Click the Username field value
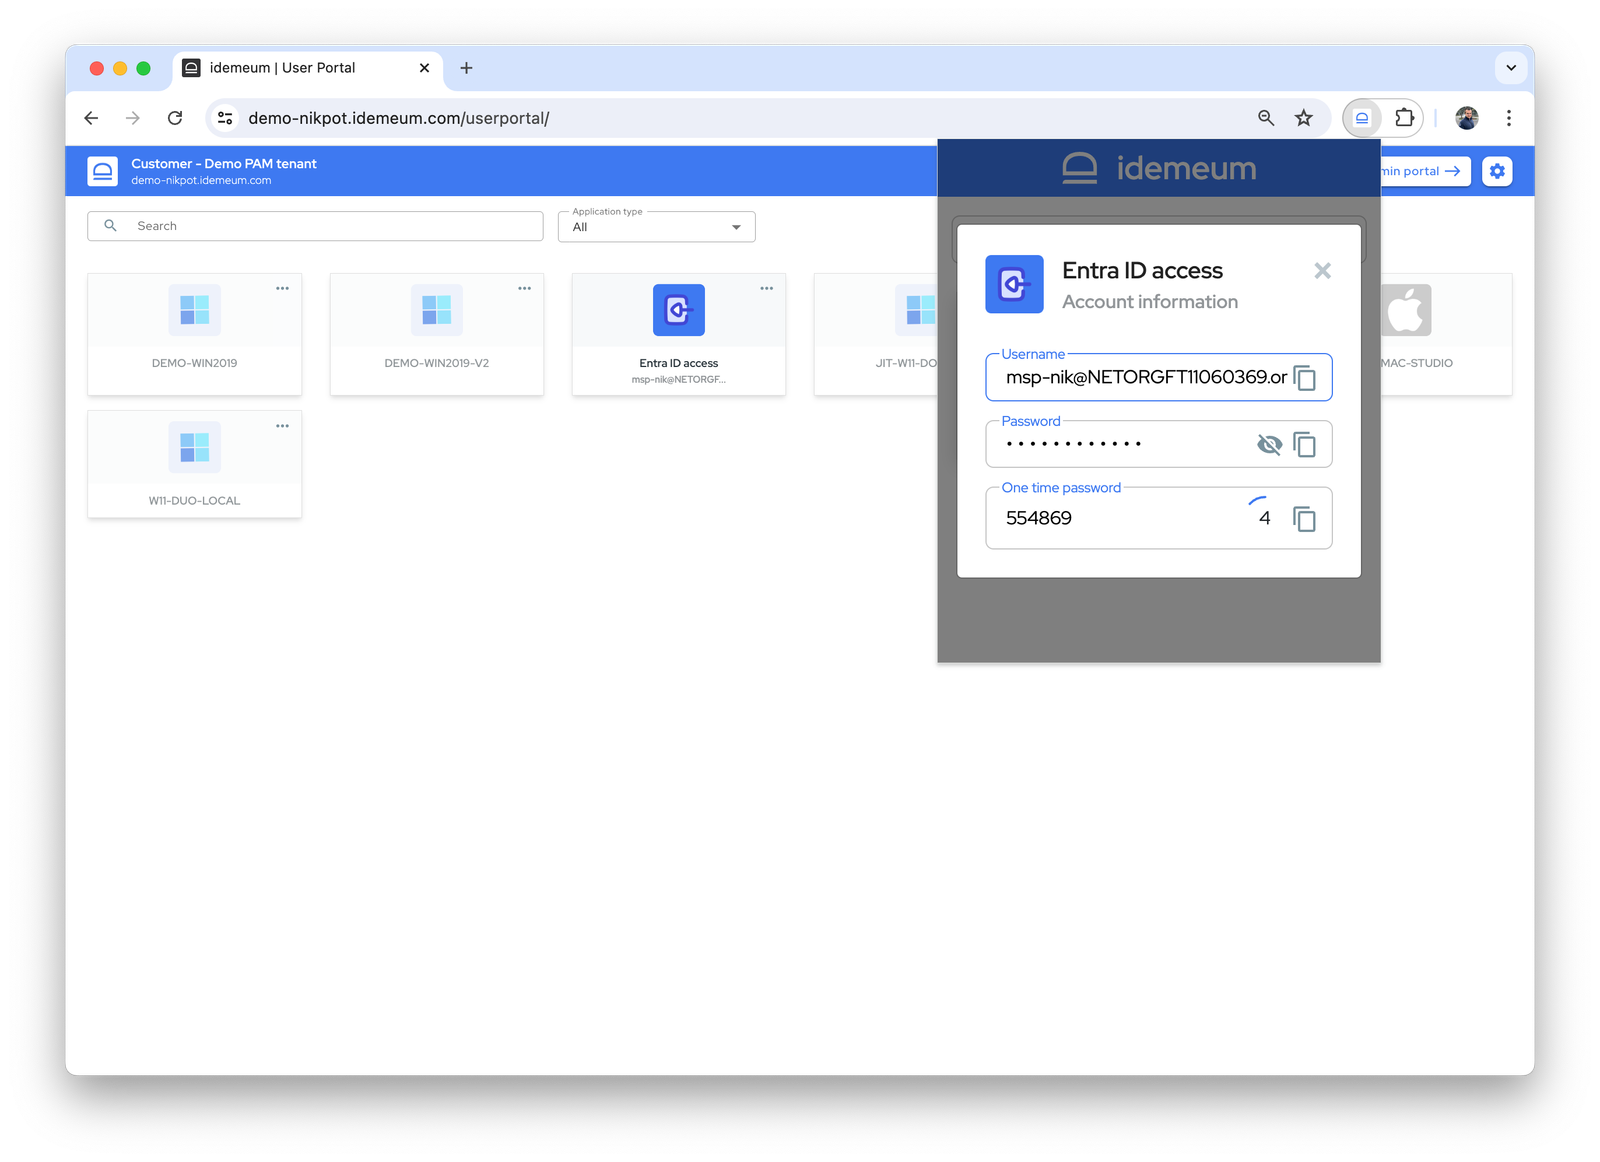This screenshot has width=1600, height=1162. 1146,377
